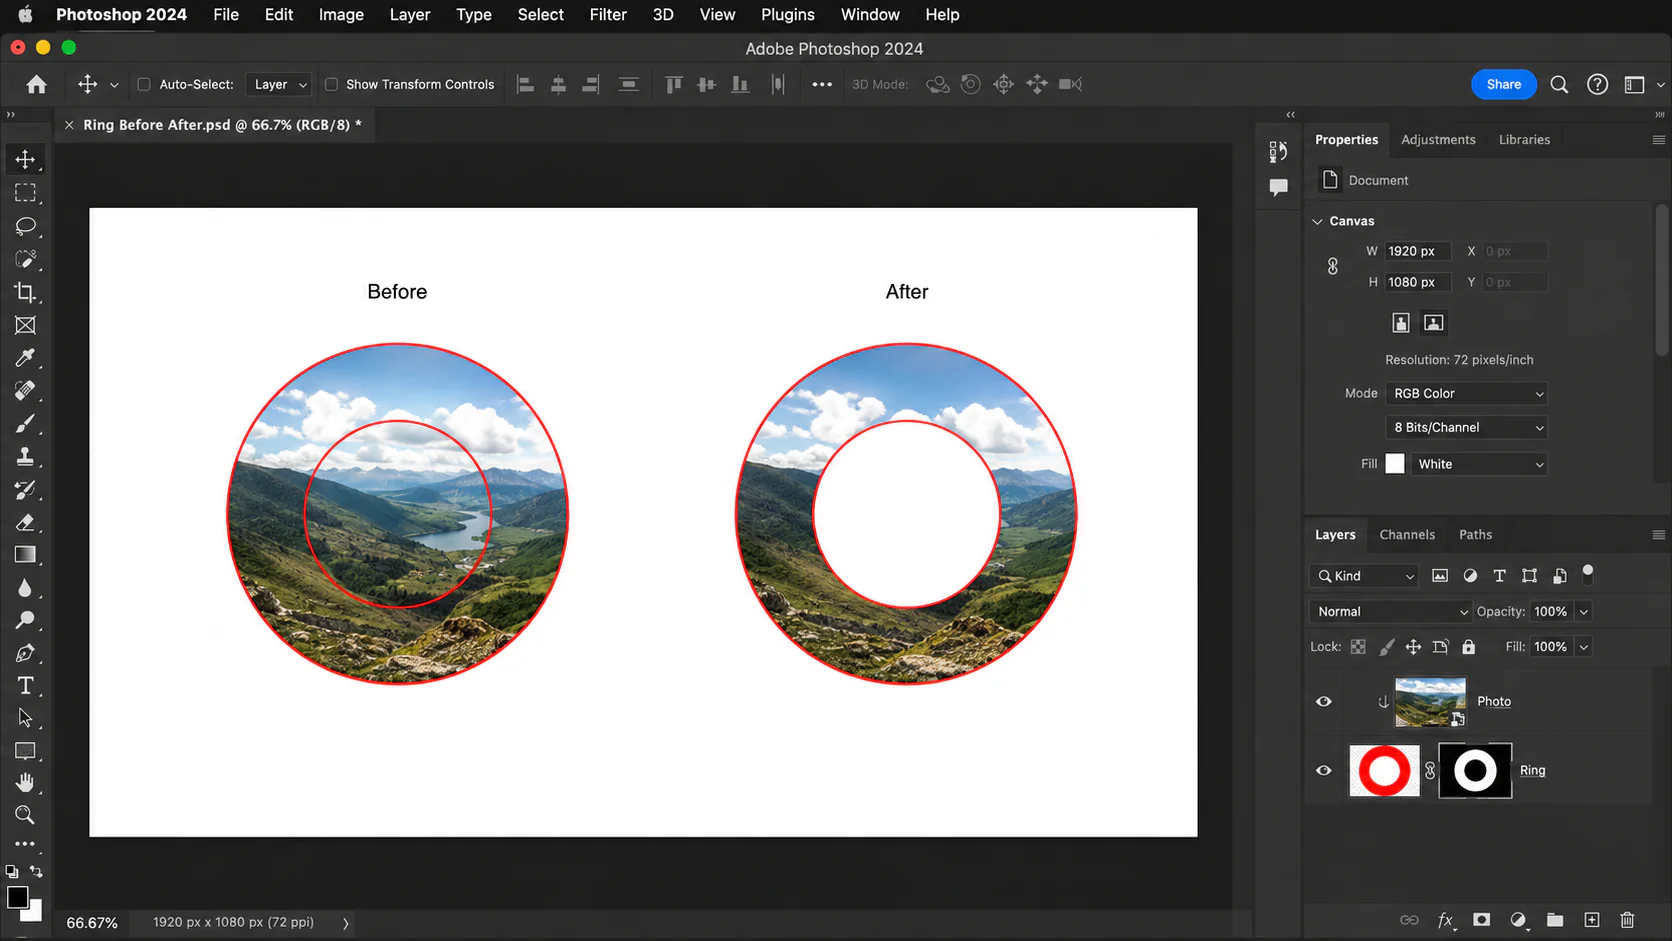The width and height of the screenshot is (1672, 941).
Task: Select the Crop tool
Action: coord(25,292)
